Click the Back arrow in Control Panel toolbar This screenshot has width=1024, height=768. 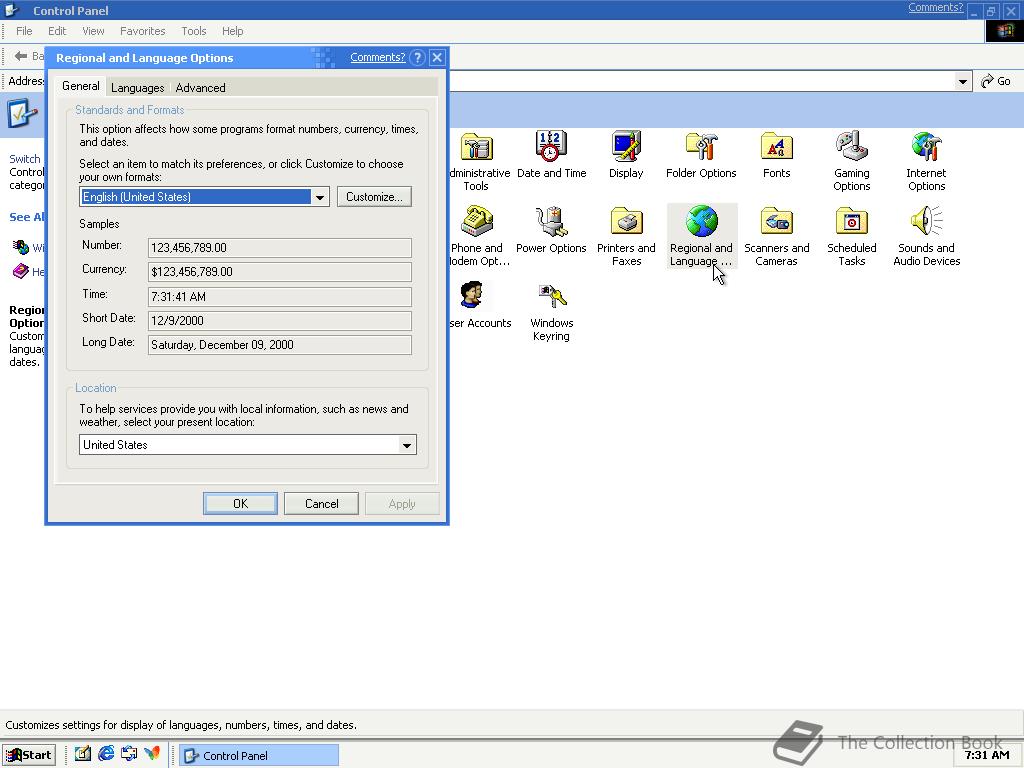tap(21, 56)
